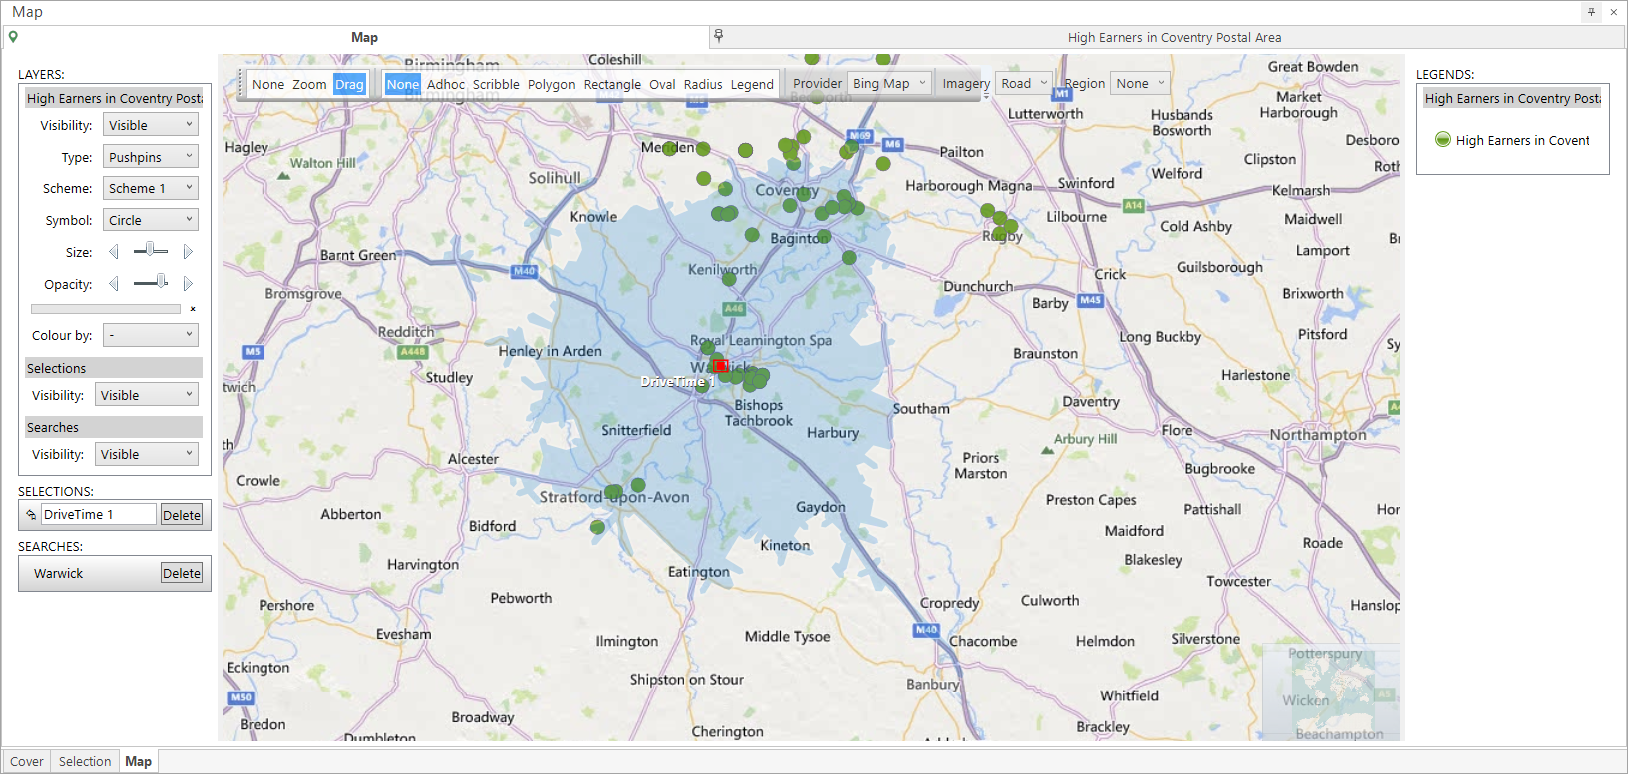Open Visibility dropdown under Selections header
This screenshot has width=1628, height=774.
[147, 395]
